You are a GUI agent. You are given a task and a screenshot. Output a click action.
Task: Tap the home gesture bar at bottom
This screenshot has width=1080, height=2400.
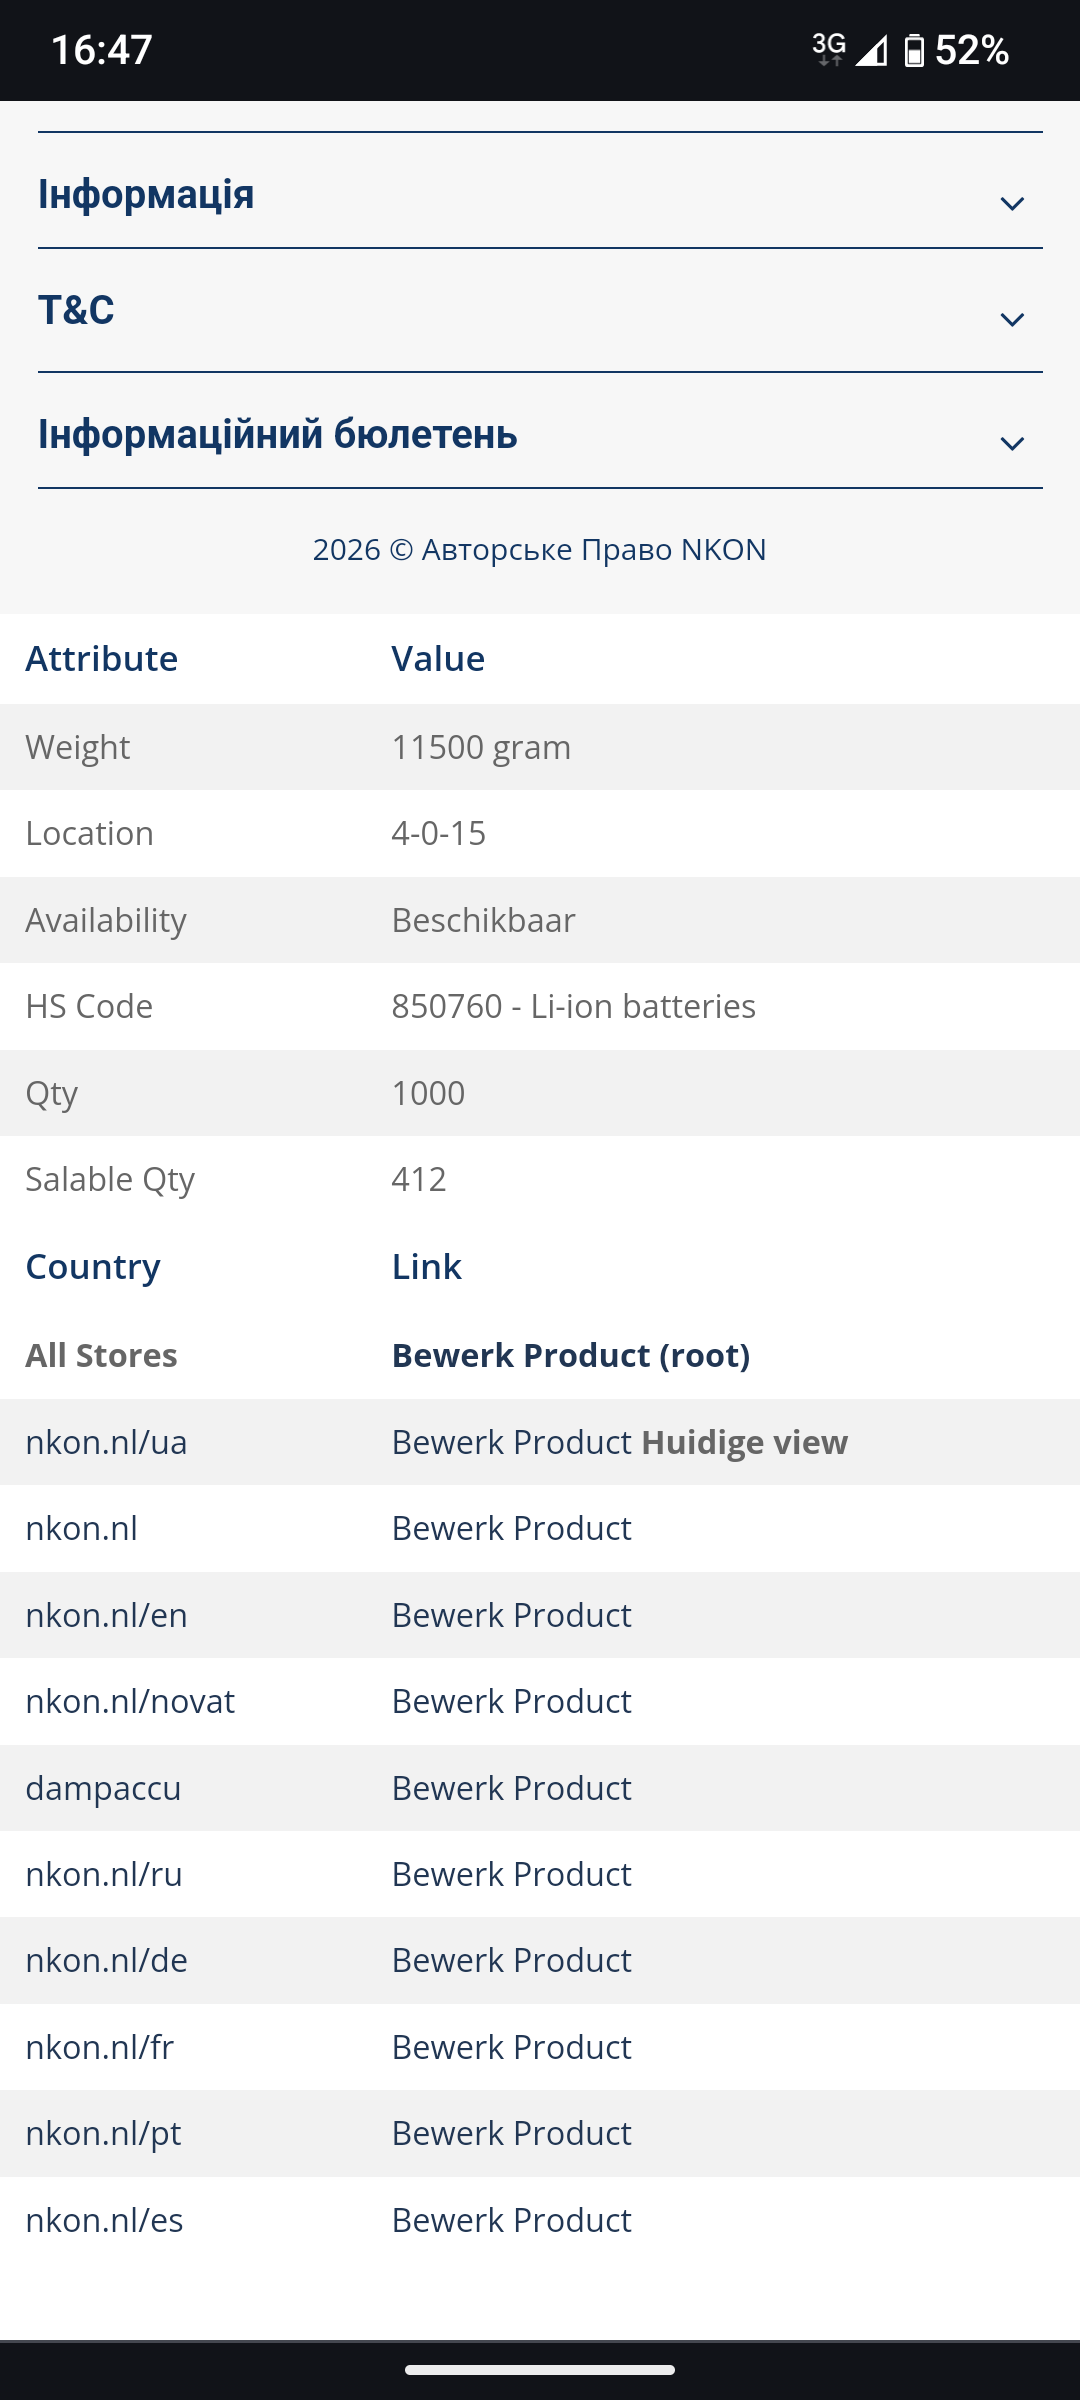coord(540,2370)
